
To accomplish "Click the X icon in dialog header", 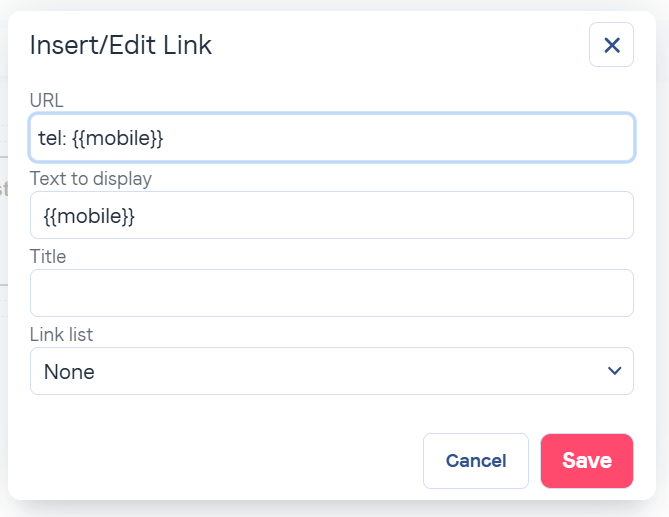I will (611, 45).
